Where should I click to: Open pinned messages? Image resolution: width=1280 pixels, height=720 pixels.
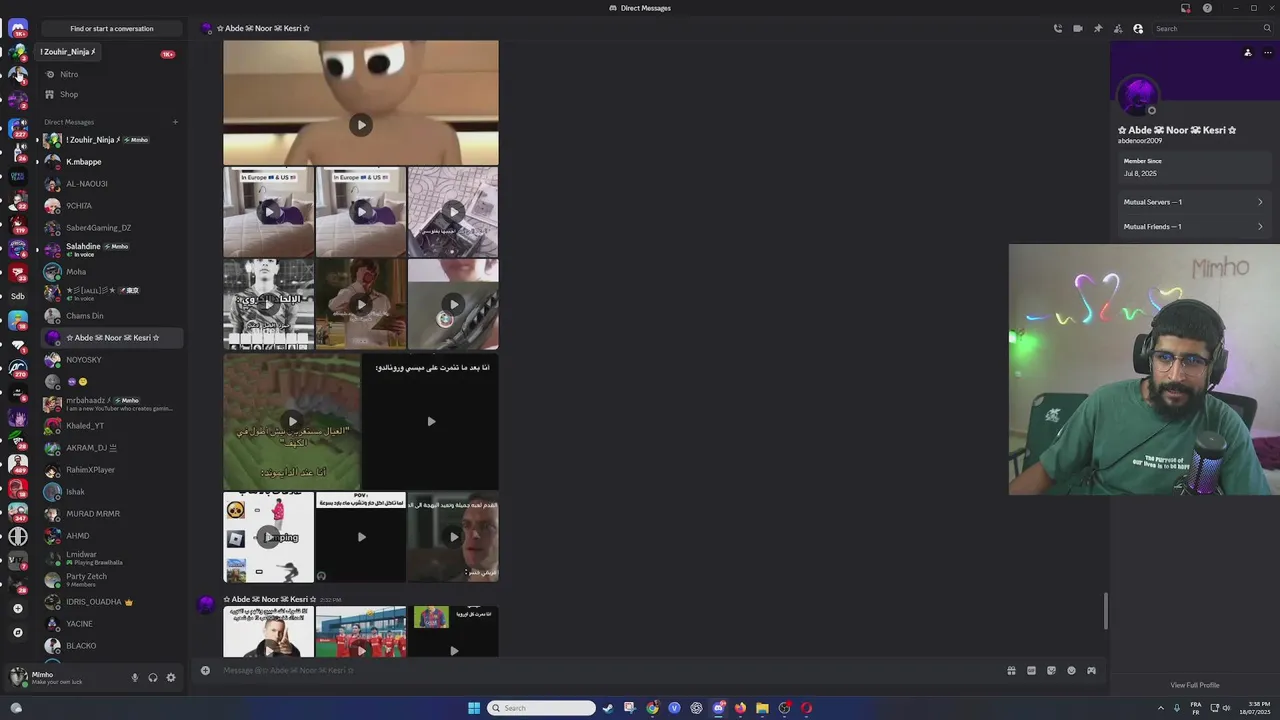(x=1098, y=29)
